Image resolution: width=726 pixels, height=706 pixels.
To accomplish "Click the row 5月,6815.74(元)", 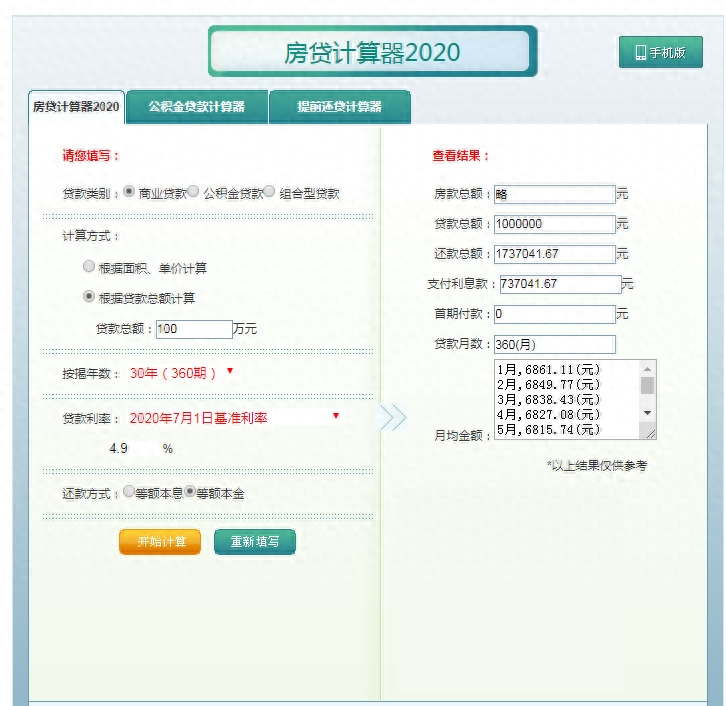I will pos(549,430).
